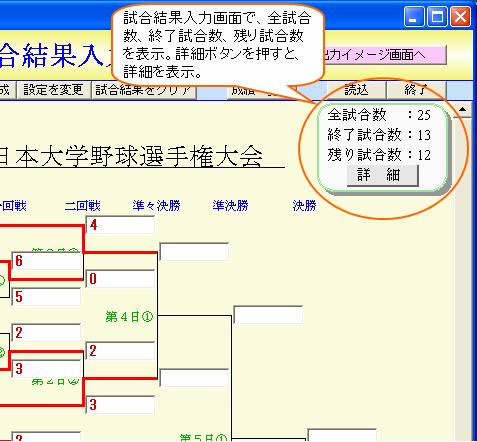Click the 終了 button
This screenshot has width=477, height=442.
(x=416, y=90)
